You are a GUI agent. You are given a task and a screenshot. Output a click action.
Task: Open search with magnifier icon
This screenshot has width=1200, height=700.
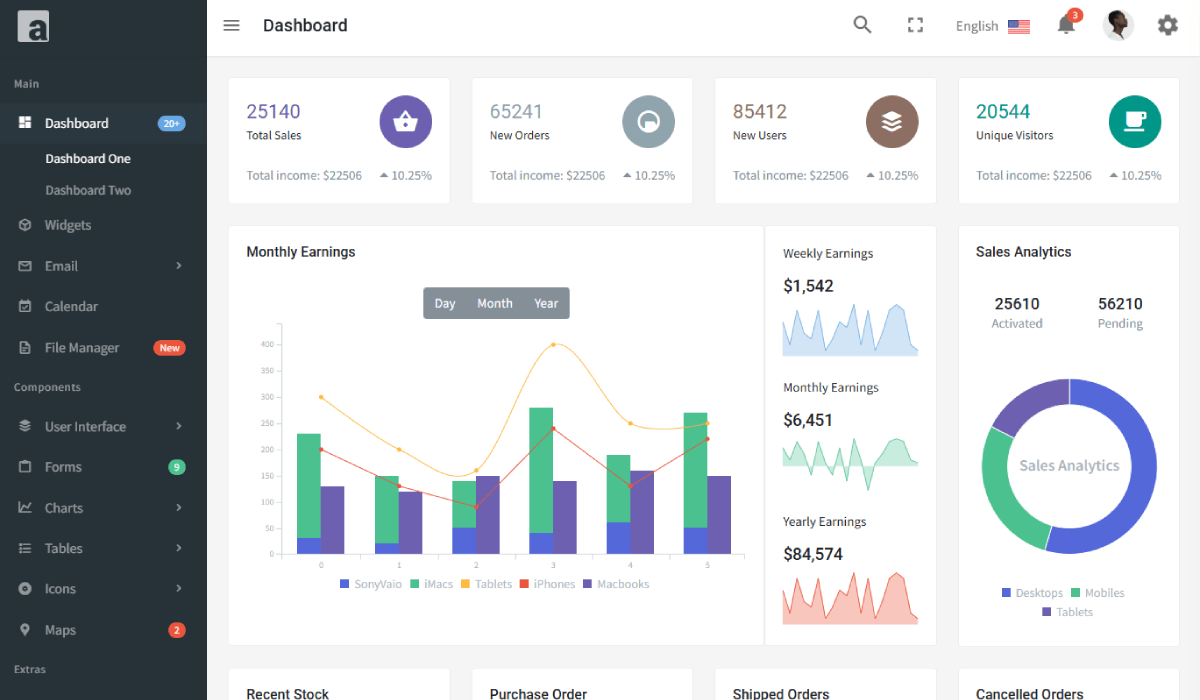tap(862, 26)
